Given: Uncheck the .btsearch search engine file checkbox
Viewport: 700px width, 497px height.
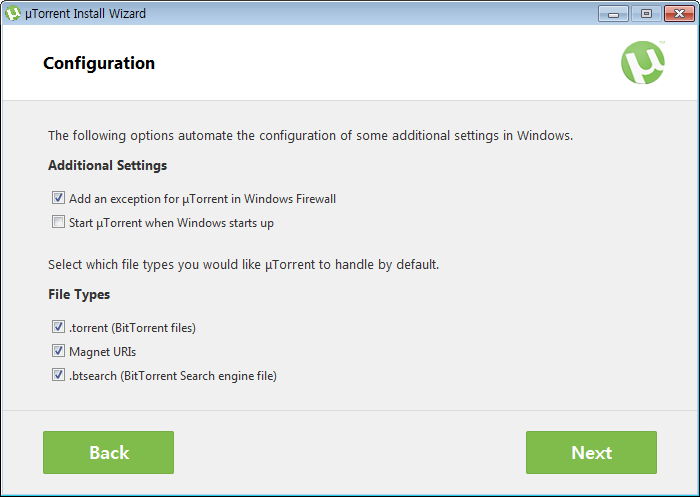Looking at the screenshot, I should pos(58,375).
